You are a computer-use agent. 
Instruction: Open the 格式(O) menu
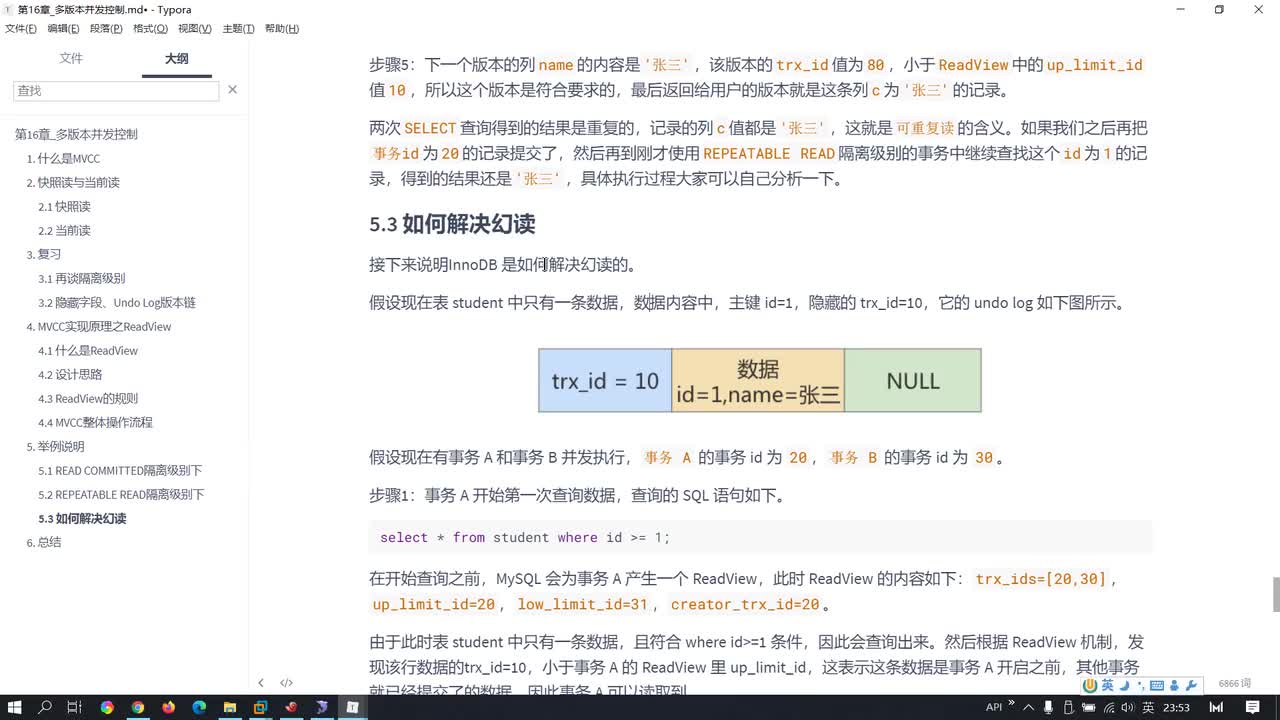[x=151, y=29]
